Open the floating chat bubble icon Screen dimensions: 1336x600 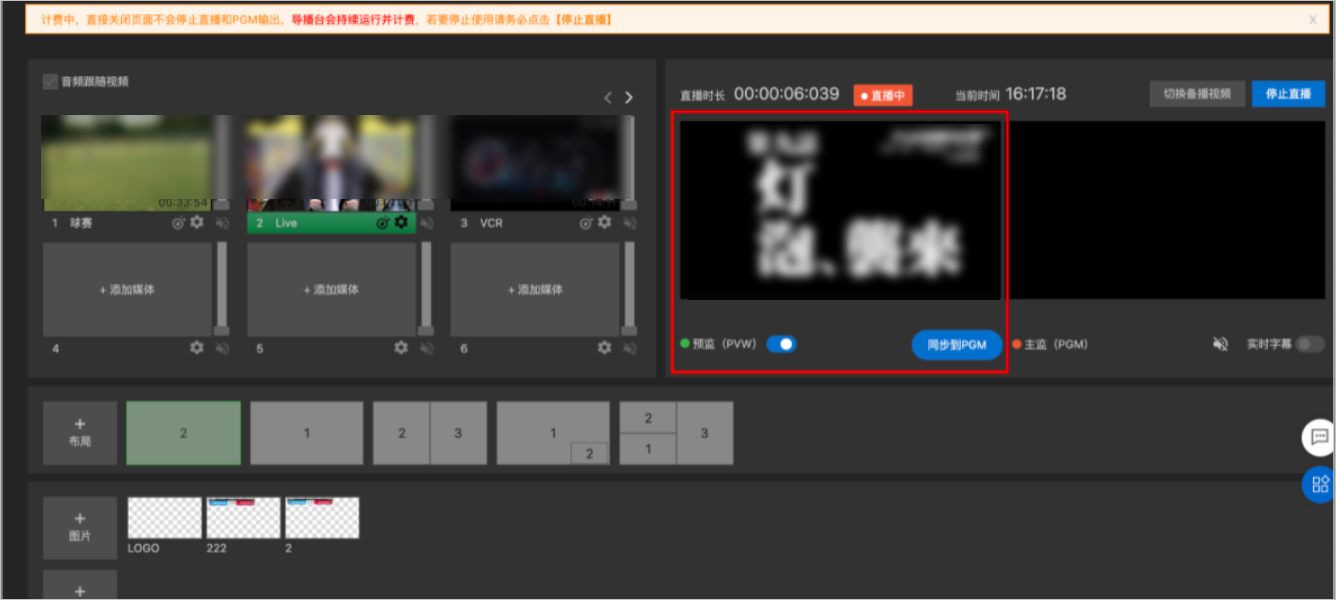pyautogui.click(x=1319, y=437)
